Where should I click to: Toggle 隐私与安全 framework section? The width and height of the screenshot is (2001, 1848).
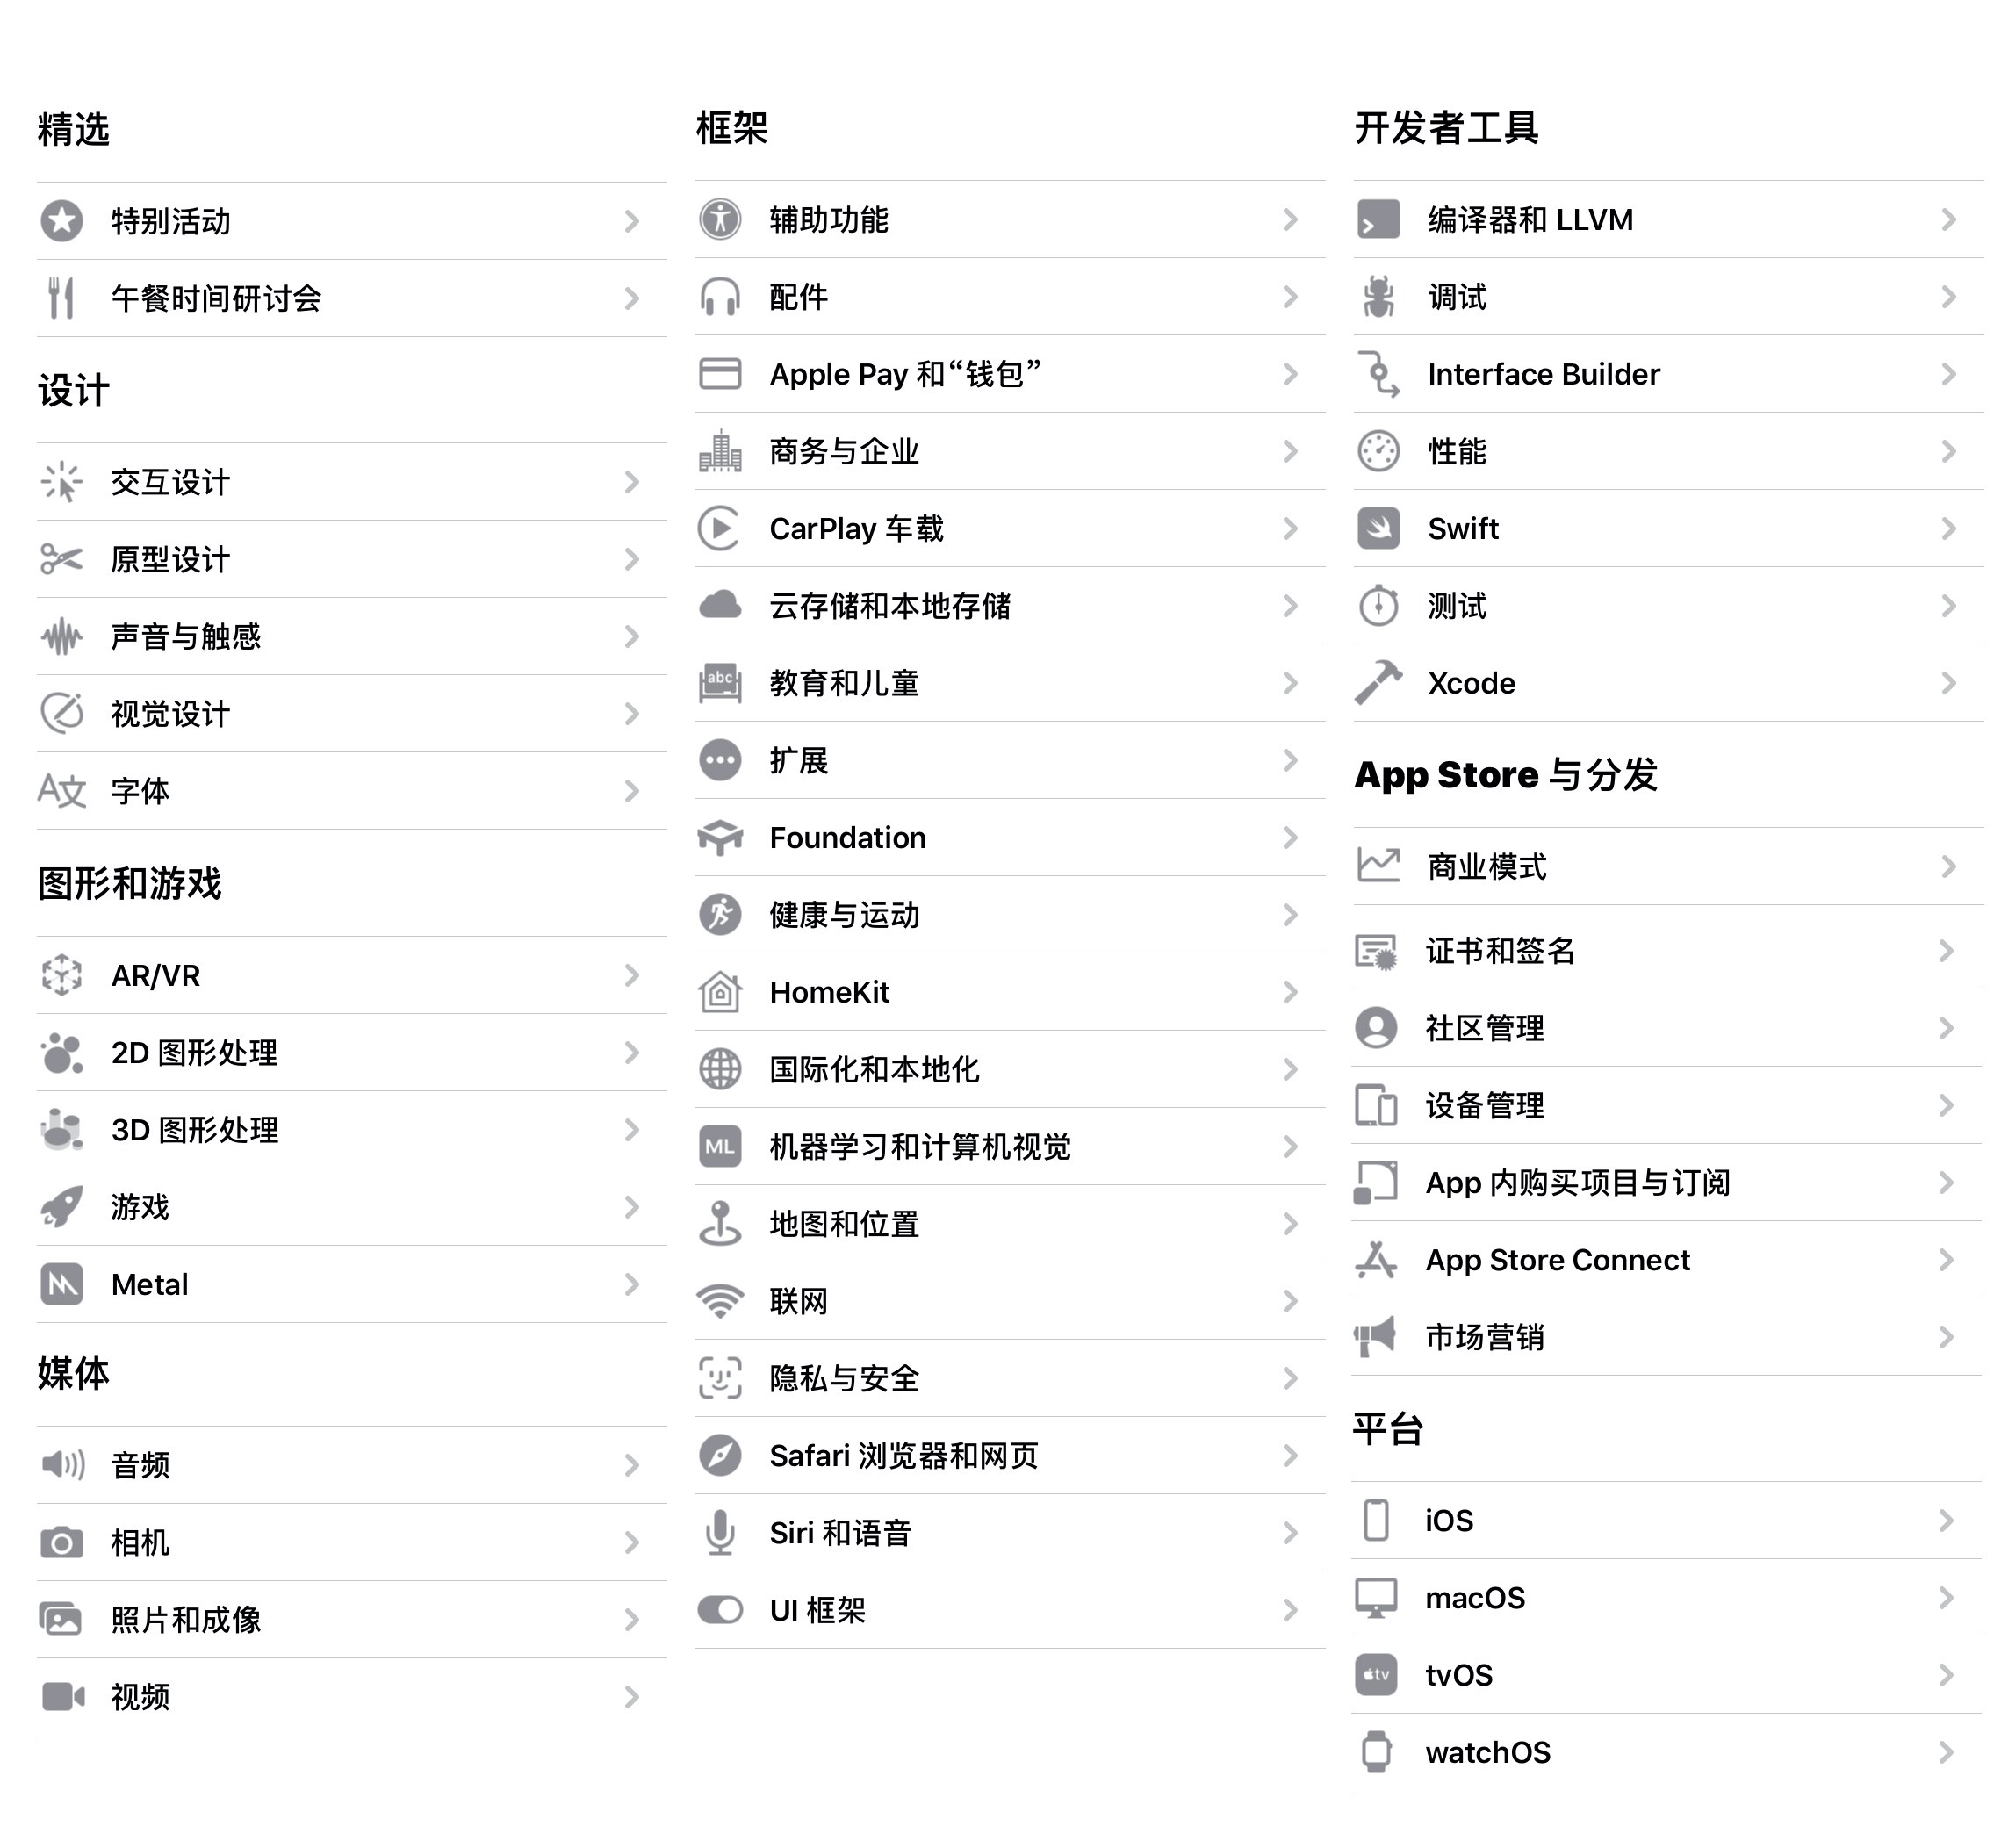point(1002,1379)
